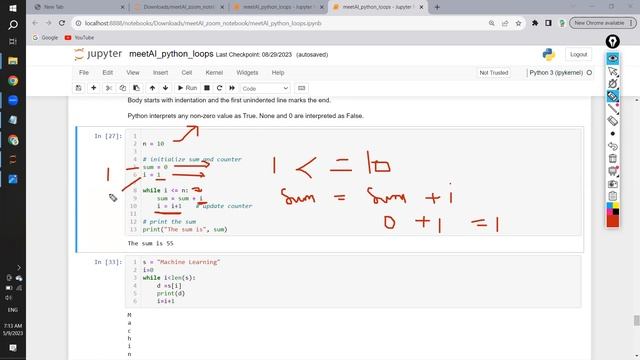Open a new browser tab with plus
The width and height of the screenshot is (640, 360).
[x=437, y=7]
